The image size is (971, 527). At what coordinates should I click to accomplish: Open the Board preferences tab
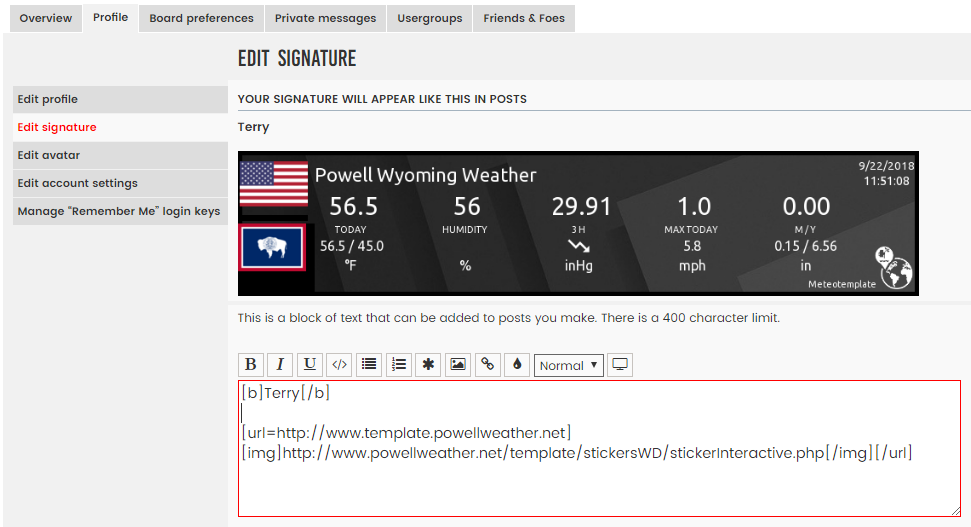pyautogui.click(x=201, y=18)
